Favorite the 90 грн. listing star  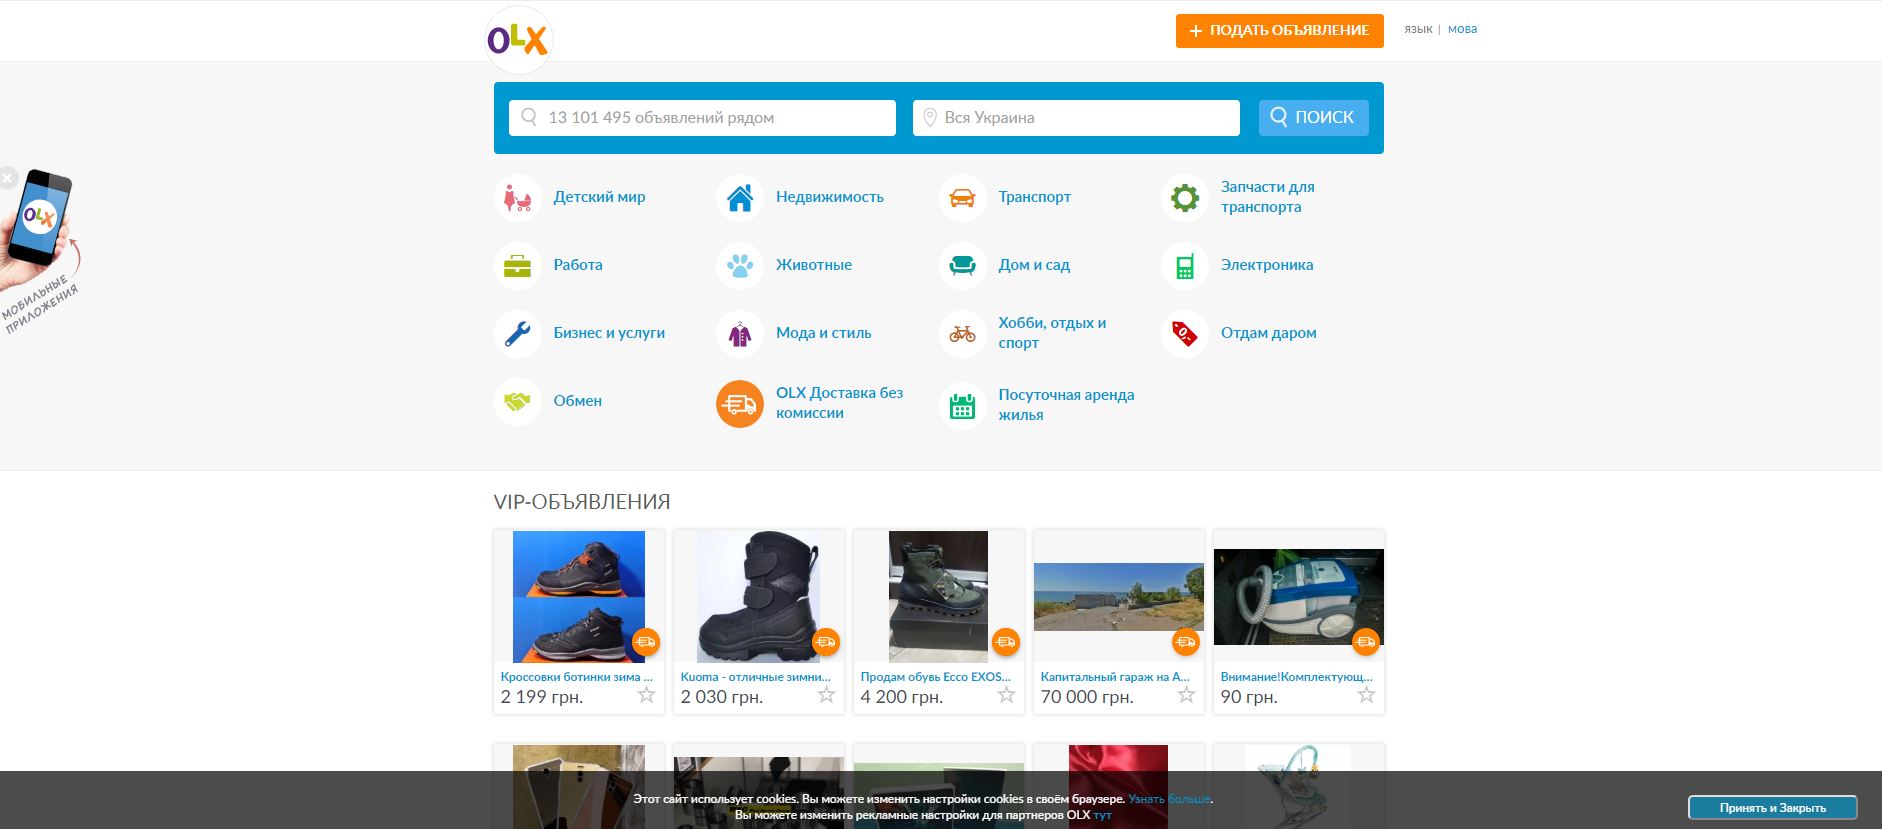[1367, 695]
